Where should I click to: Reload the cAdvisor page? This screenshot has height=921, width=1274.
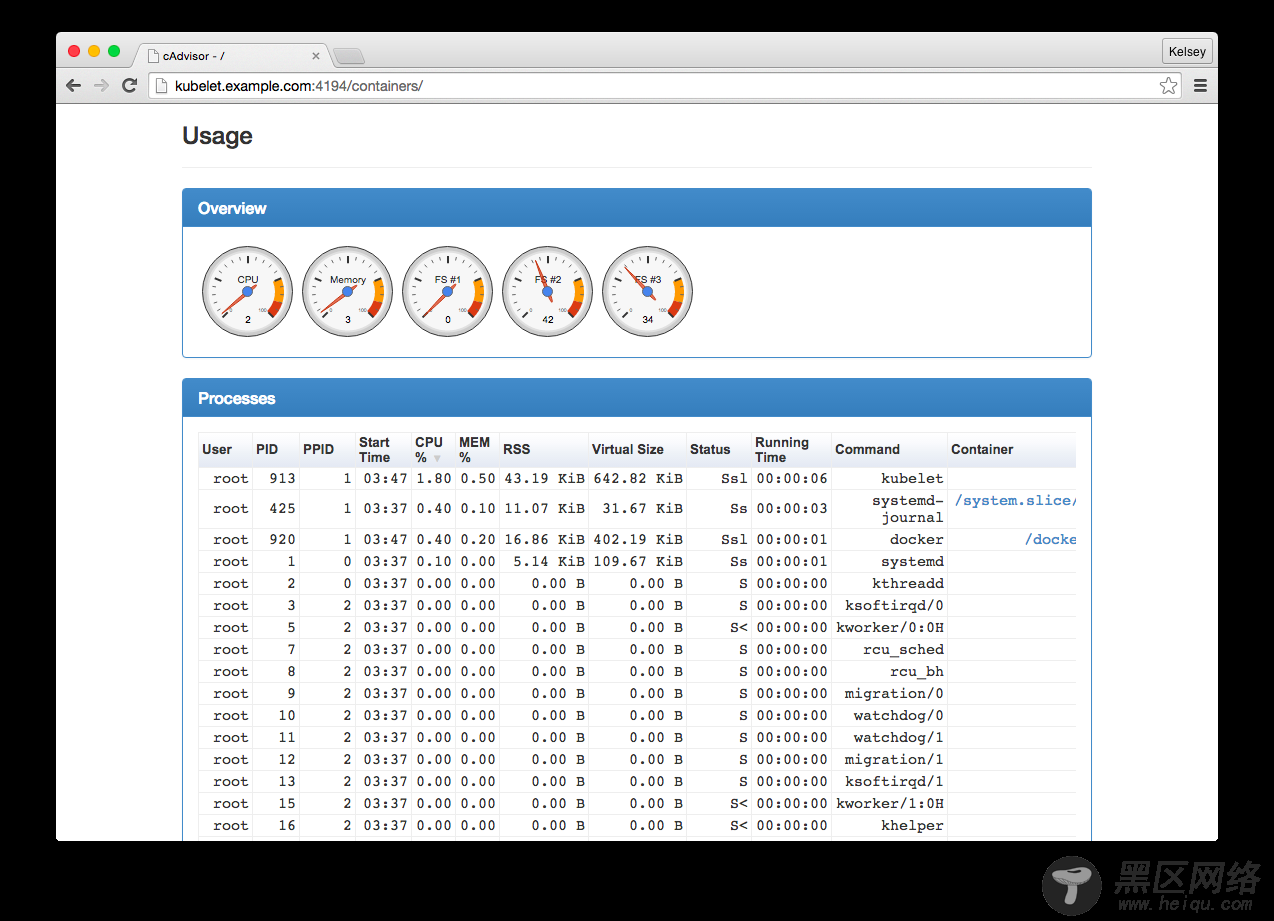(129, 86)
